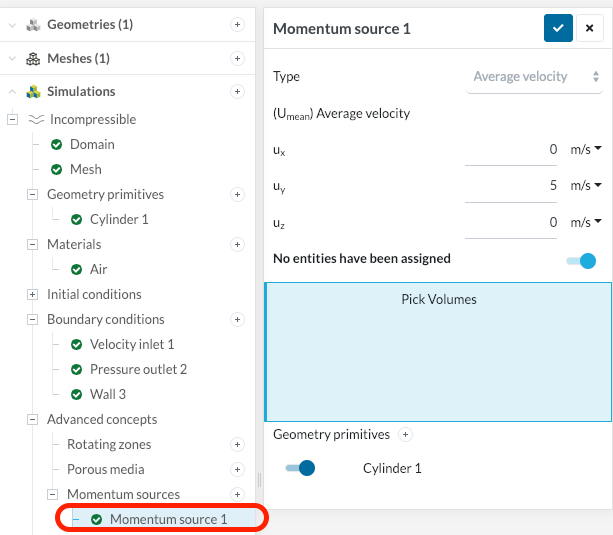The height and width of the screenshot is (535, 613).
Task: Add a new porous media item
Action: coord(237,469)
